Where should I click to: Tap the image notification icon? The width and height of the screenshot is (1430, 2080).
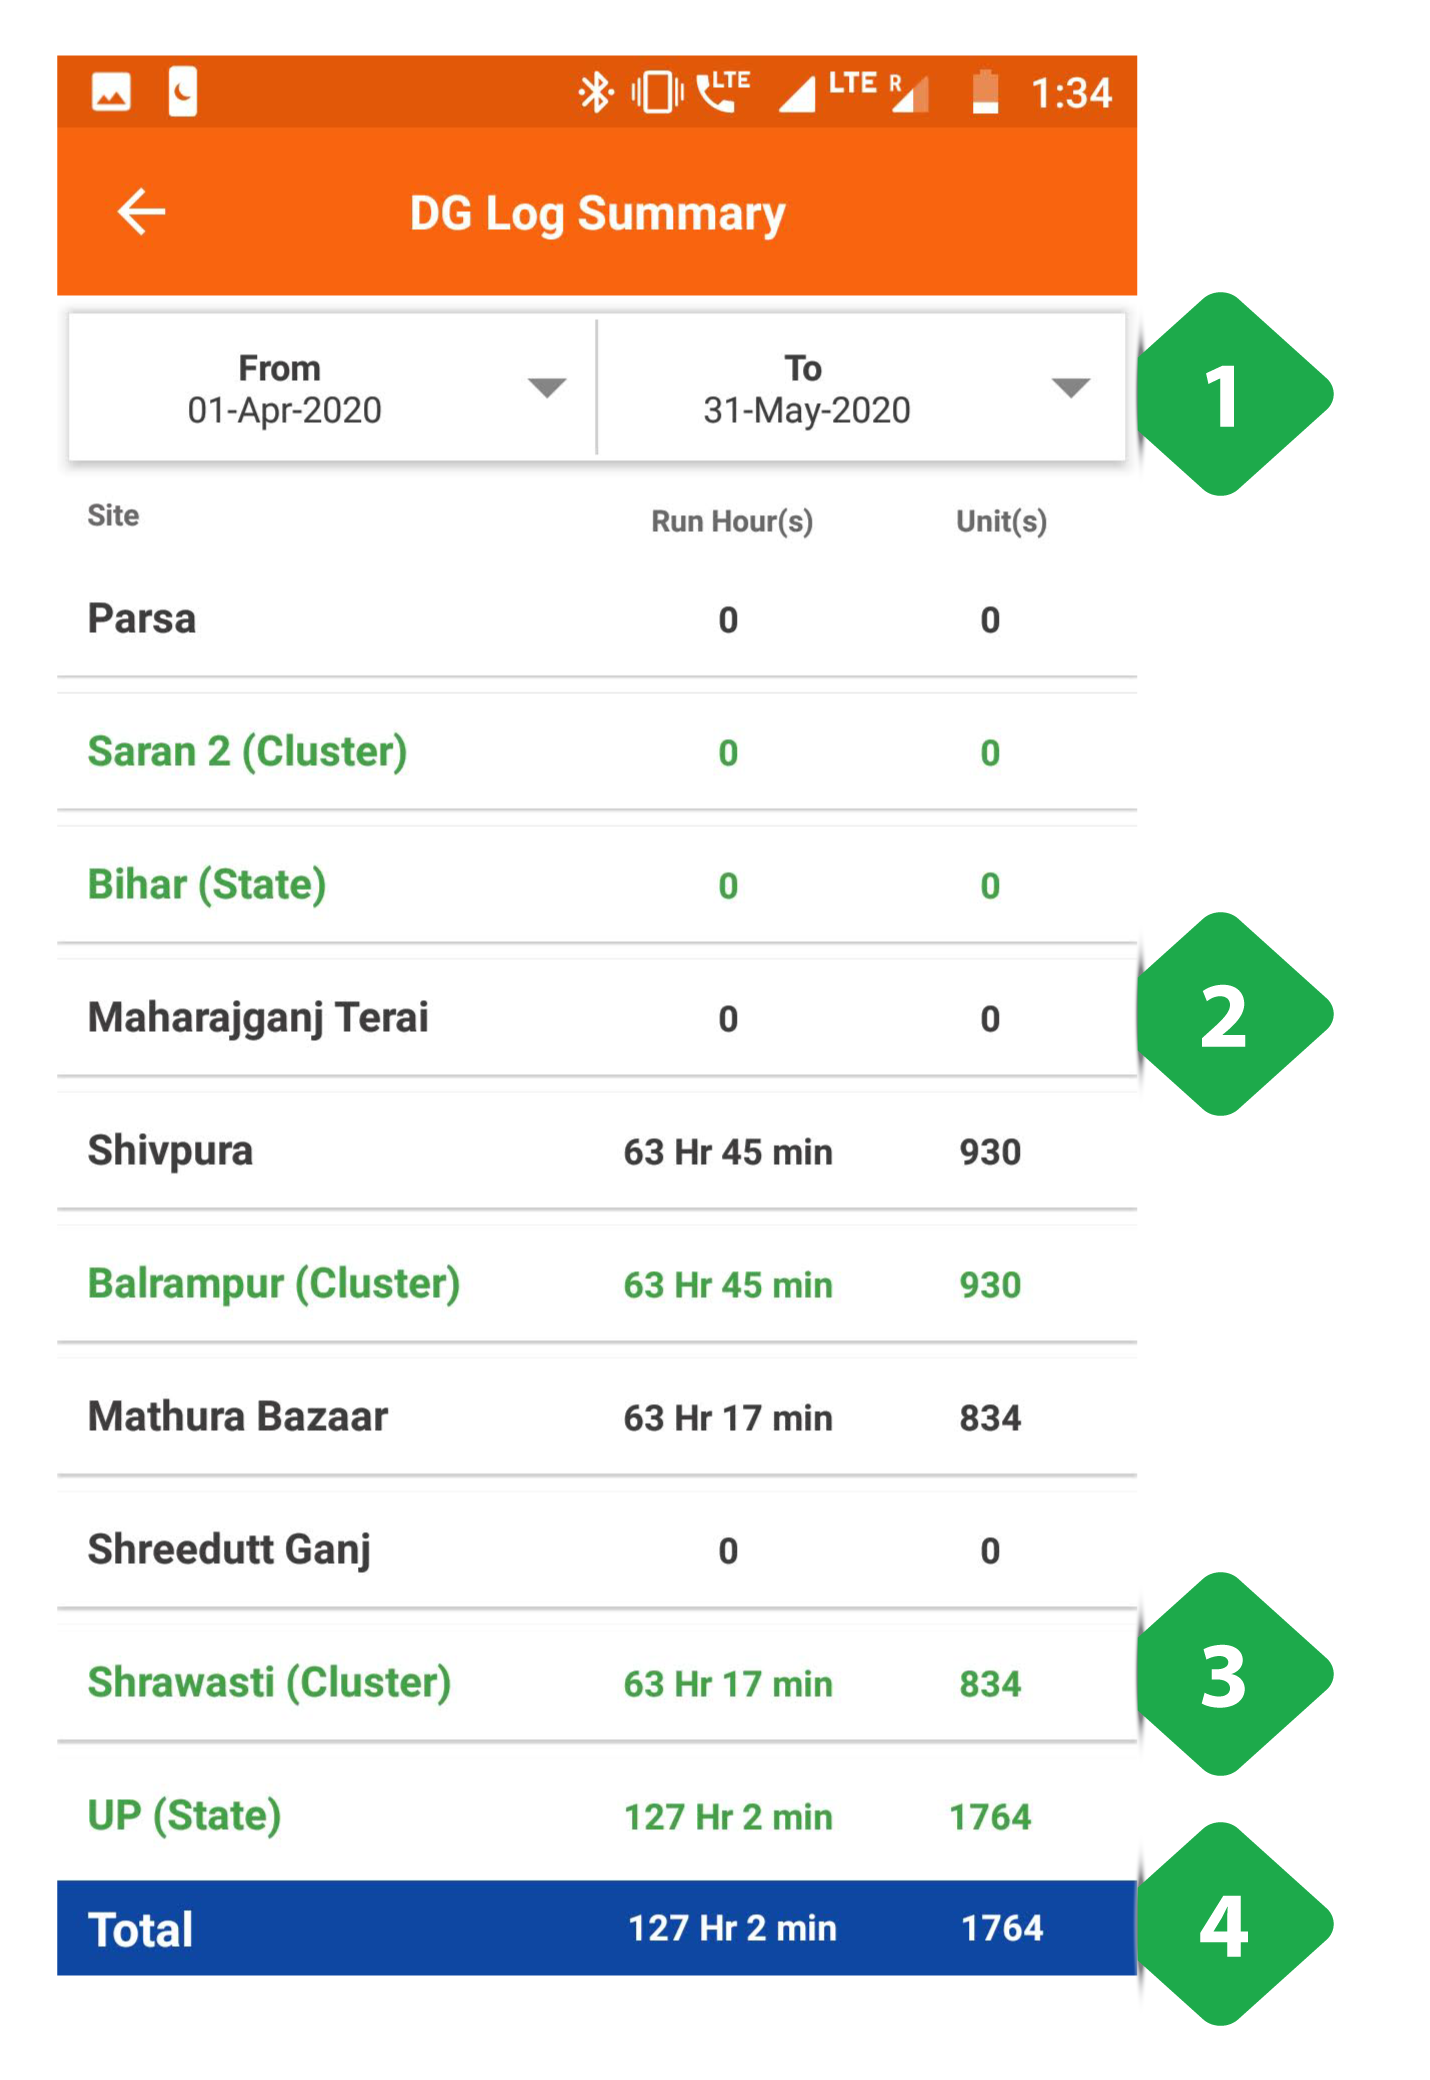coord(111,93)
